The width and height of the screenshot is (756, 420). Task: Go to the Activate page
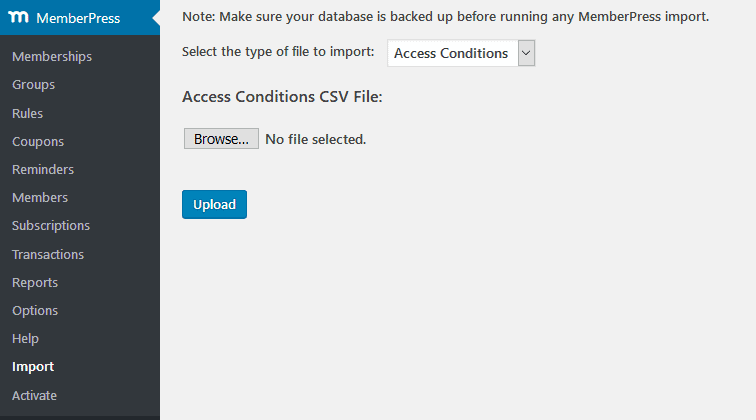click(34, 395)
